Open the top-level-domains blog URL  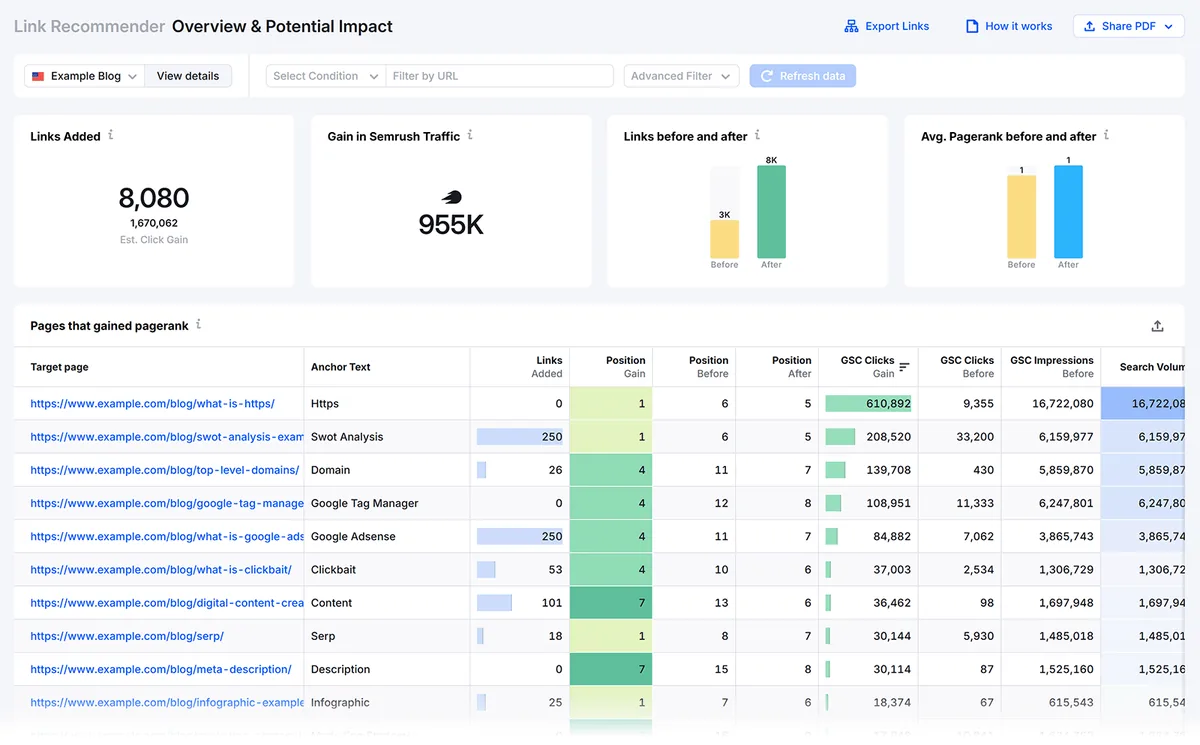point(165,470)
